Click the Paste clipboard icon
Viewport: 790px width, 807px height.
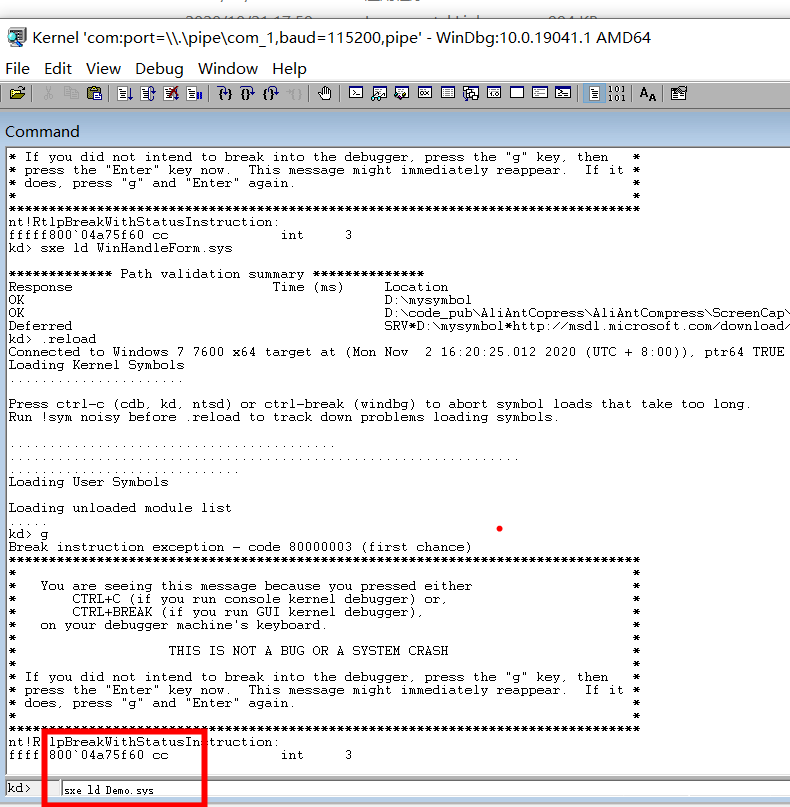point(94,93)
